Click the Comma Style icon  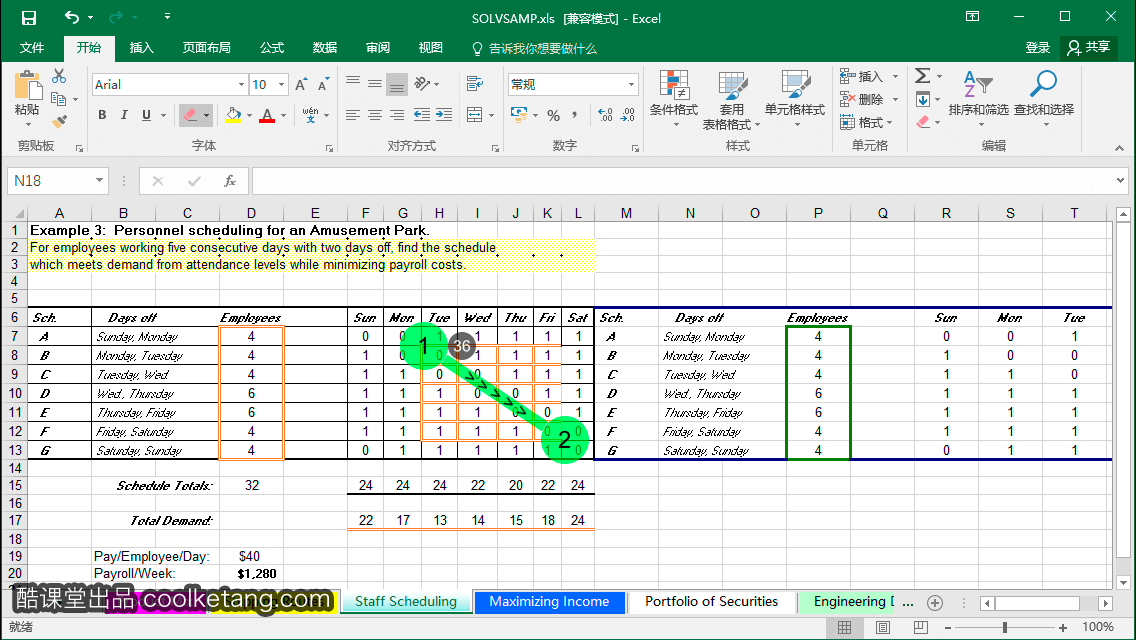pos(575,115)
